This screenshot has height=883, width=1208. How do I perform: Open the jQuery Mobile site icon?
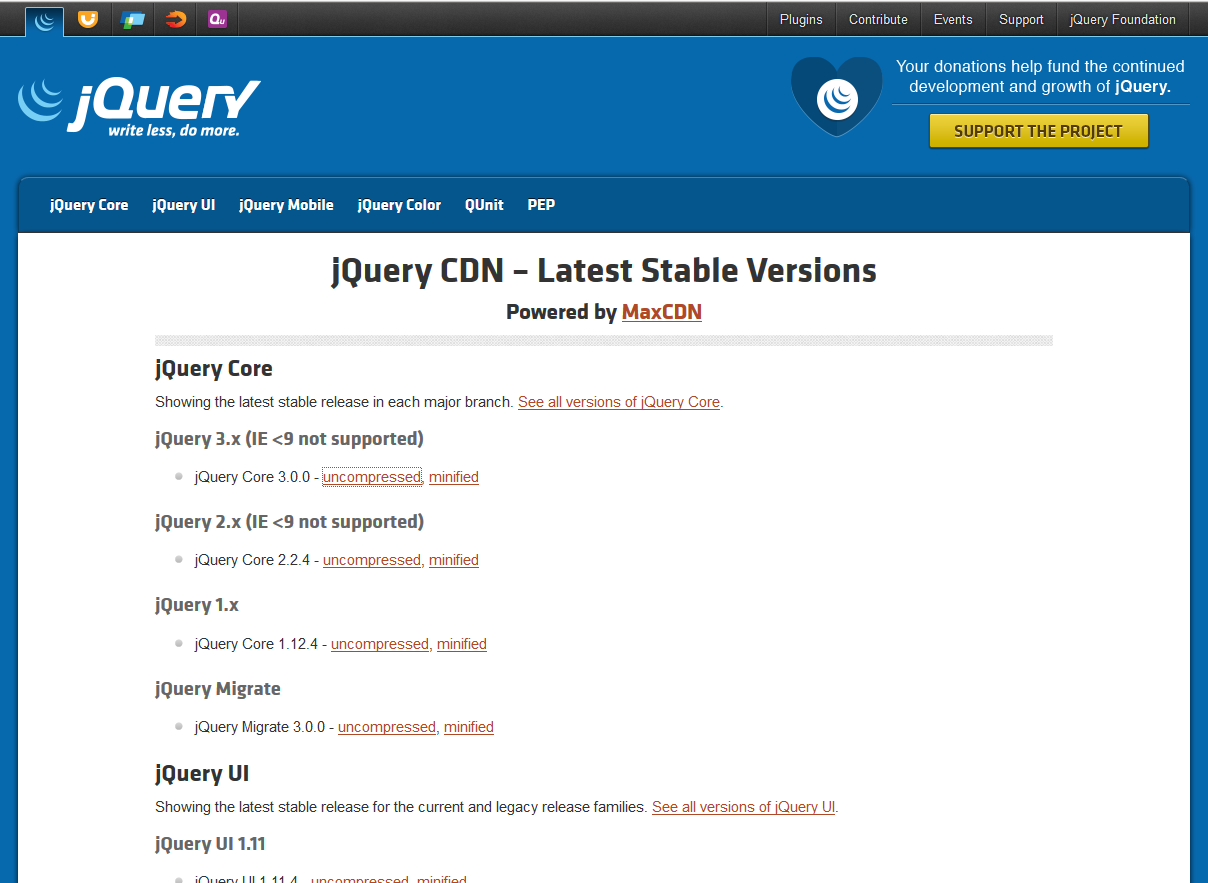133,19
